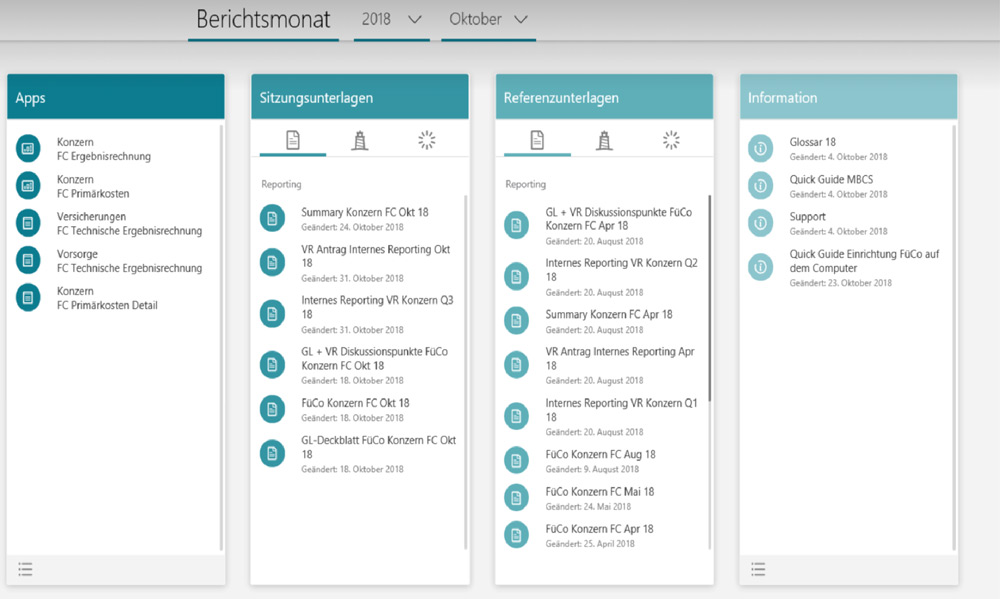This screenshot has height=599, width=1000.
Task: Switch to building tab in Referenzunterlagen
Action: (604, 141)
